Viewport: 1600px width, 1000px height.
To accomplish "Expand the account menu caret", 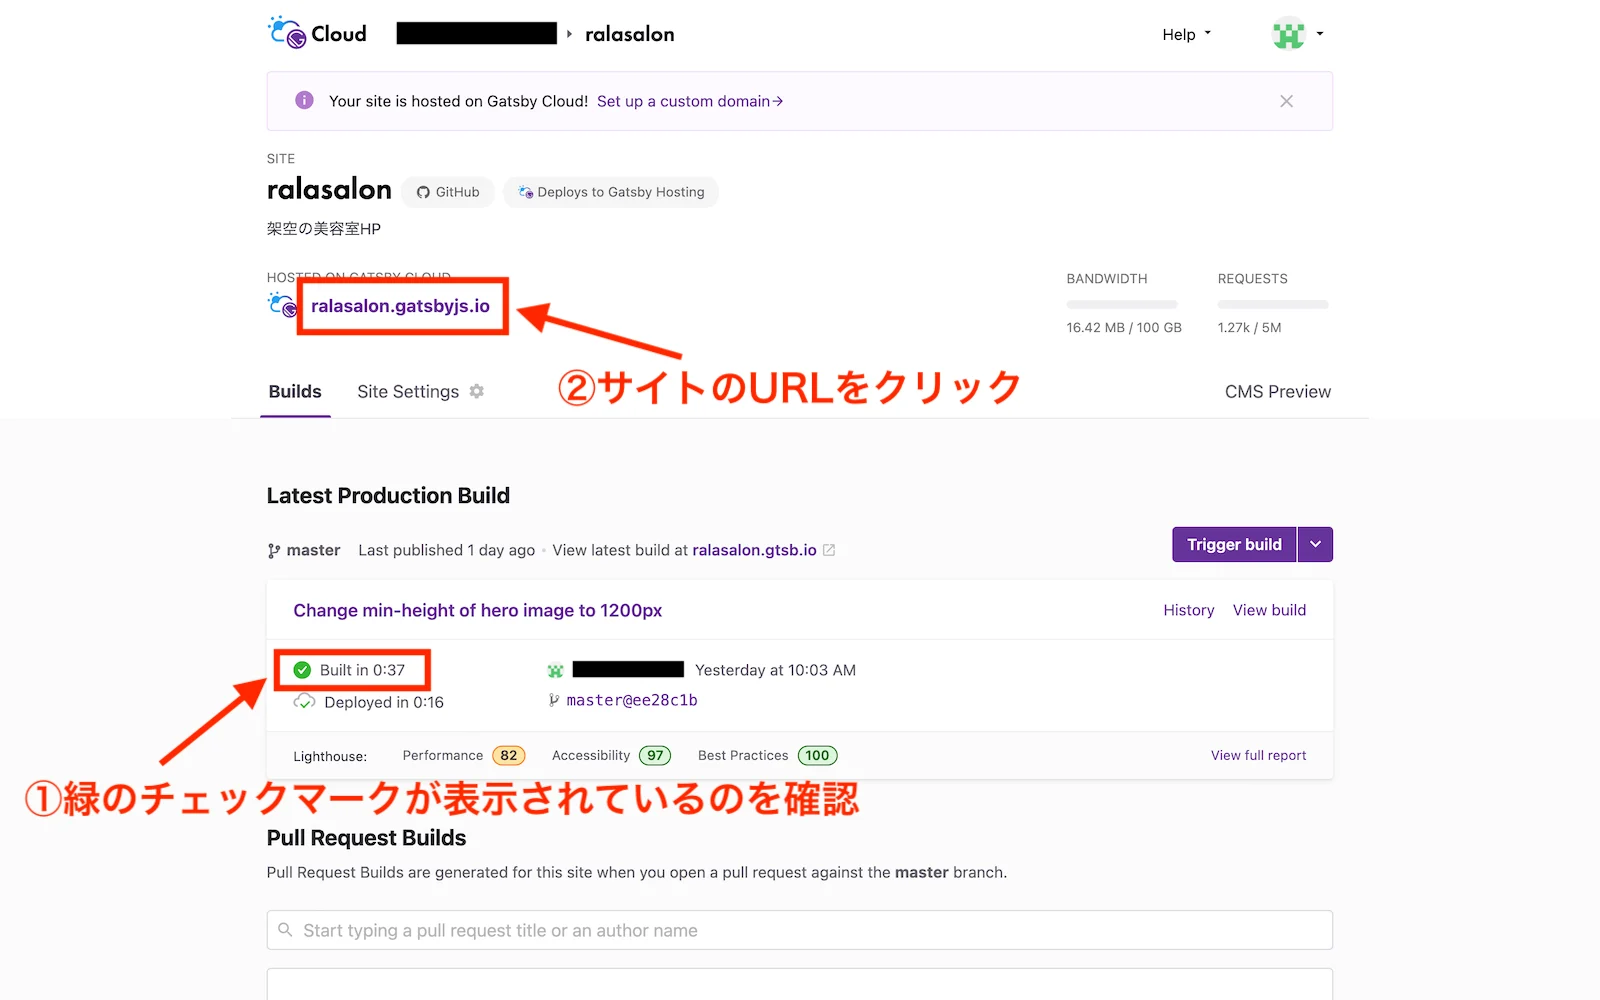I will [x=1320, y=34].
